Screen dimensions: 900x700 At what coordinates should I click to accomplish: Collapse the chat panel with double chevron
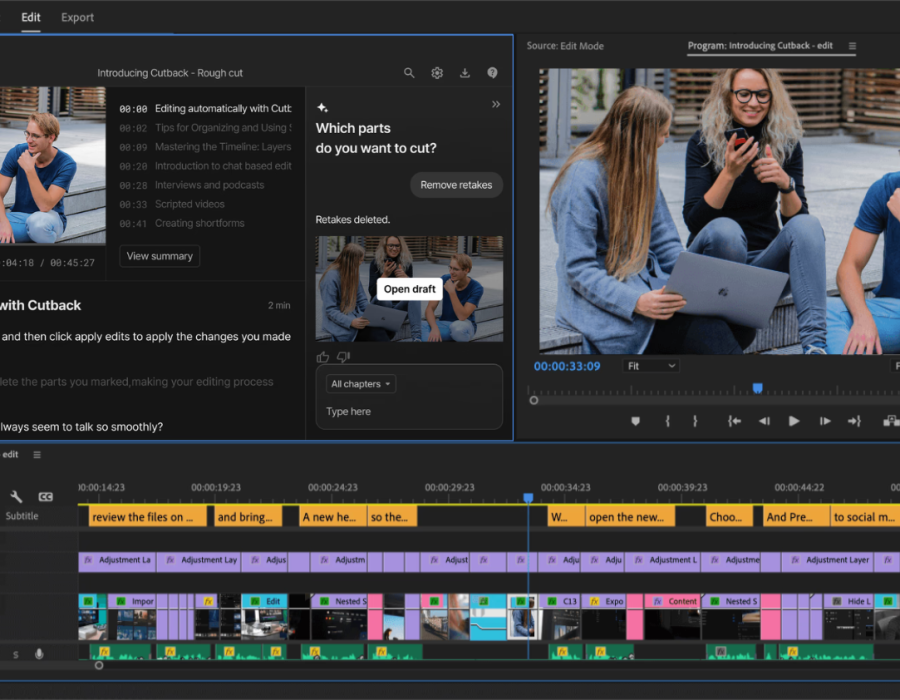[x=495, y=104]
